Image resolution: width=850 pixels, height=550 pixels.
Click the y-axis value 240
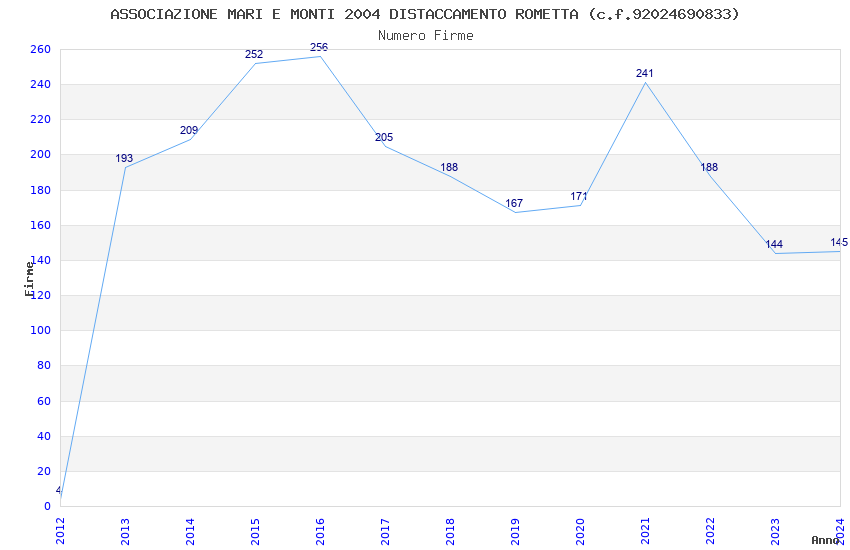point(41,85)
